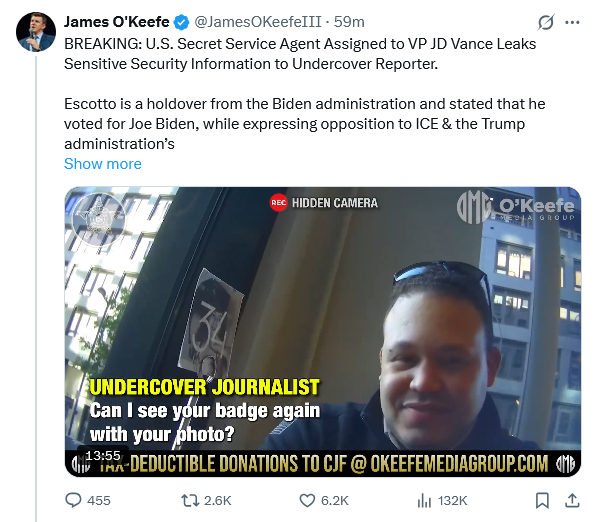
Task: Click the blue verified badge
Action: coord(181,22)
